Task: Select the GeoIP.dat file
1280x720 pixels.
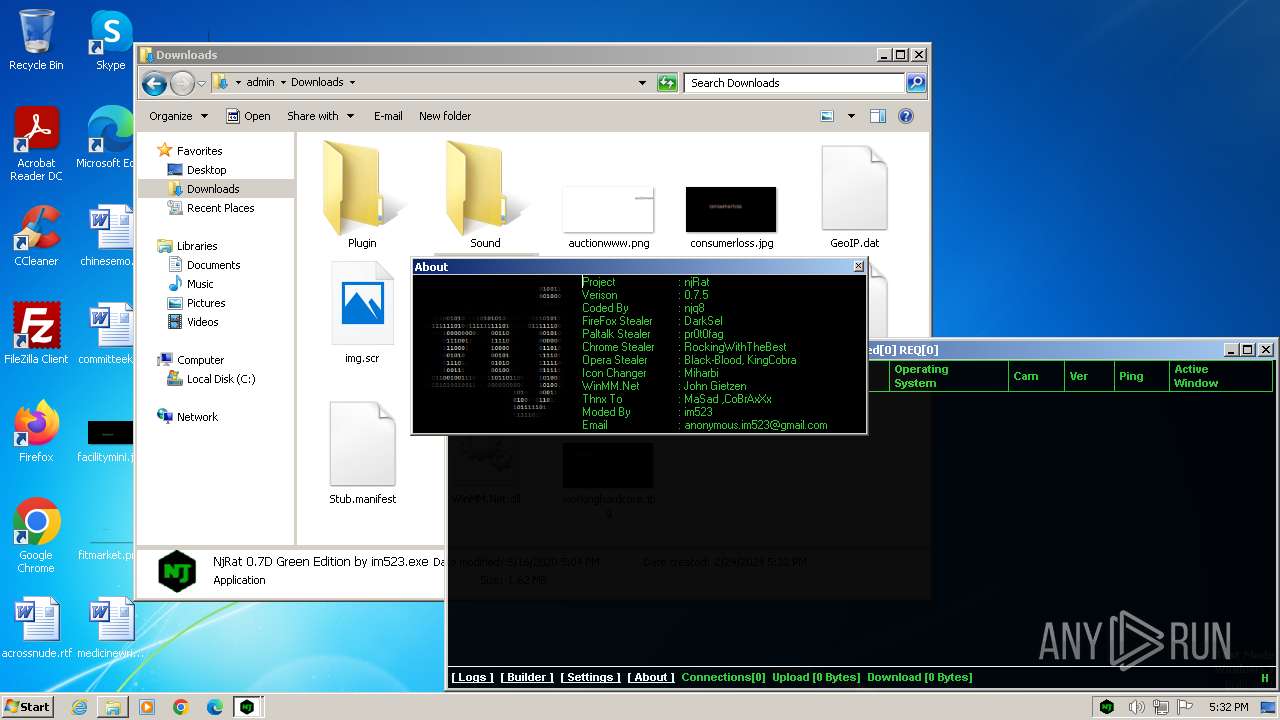Action: click(854, 196)
